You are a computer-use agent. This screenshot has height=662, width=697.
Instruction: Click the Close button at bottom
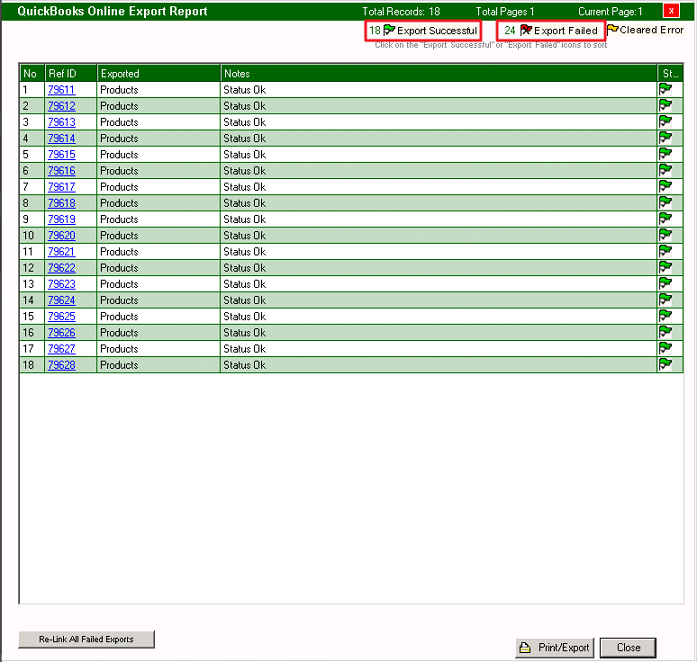628,647
